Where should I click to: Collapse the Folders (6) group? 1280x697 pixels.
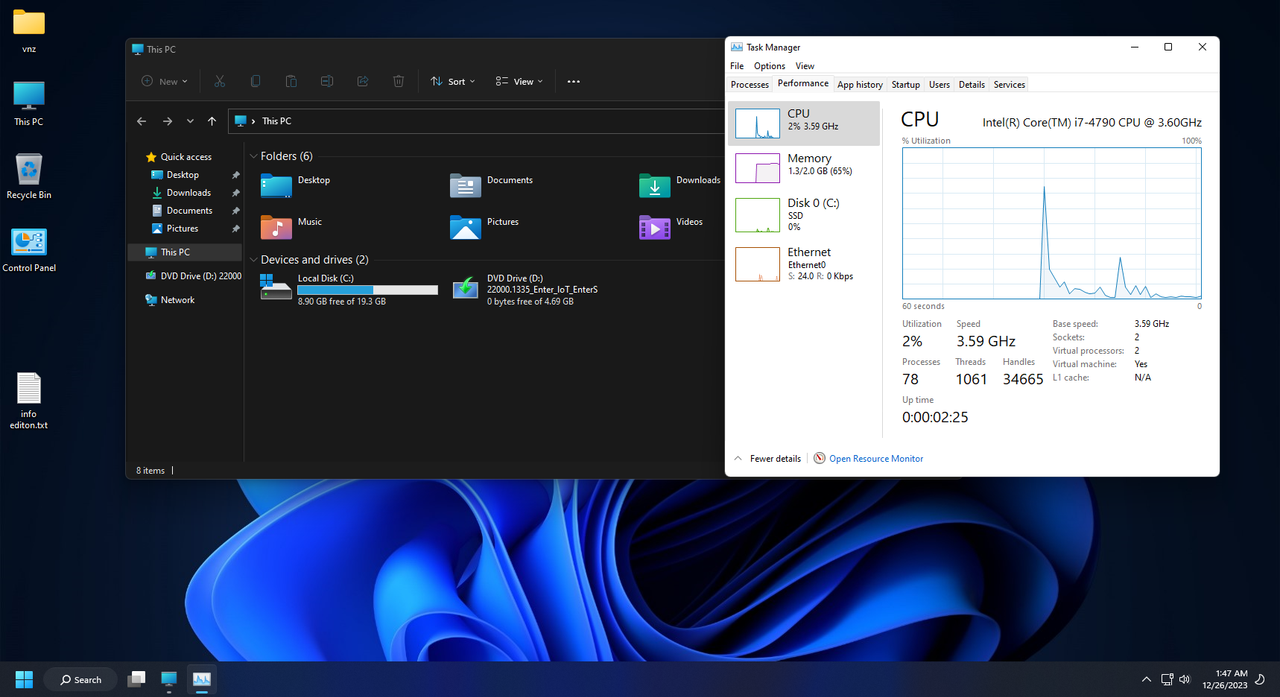click(252, 156)
